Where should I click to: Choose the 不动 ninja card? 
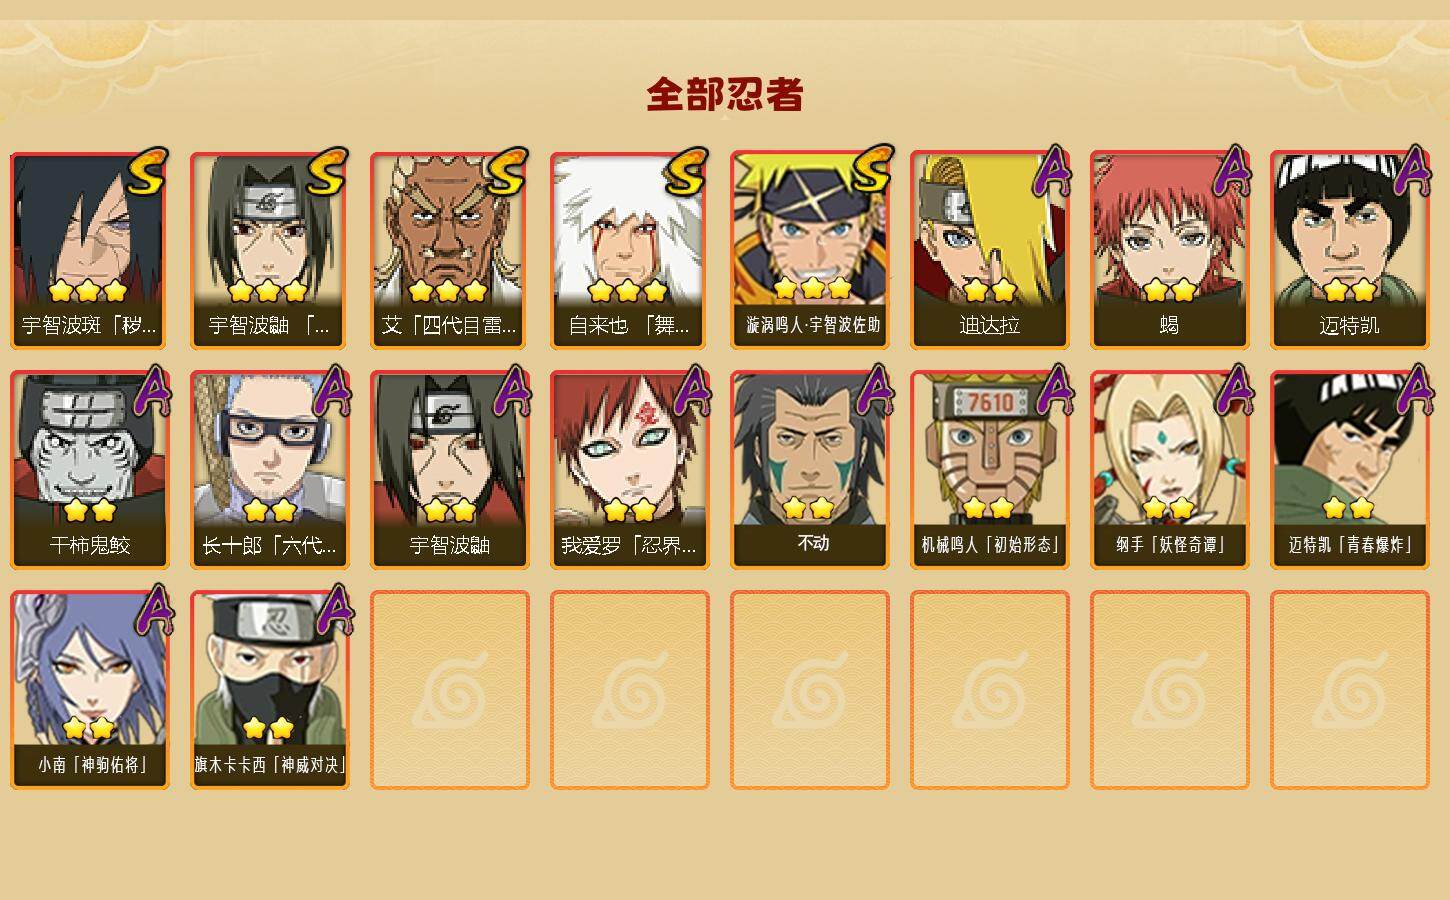[810, 470]
